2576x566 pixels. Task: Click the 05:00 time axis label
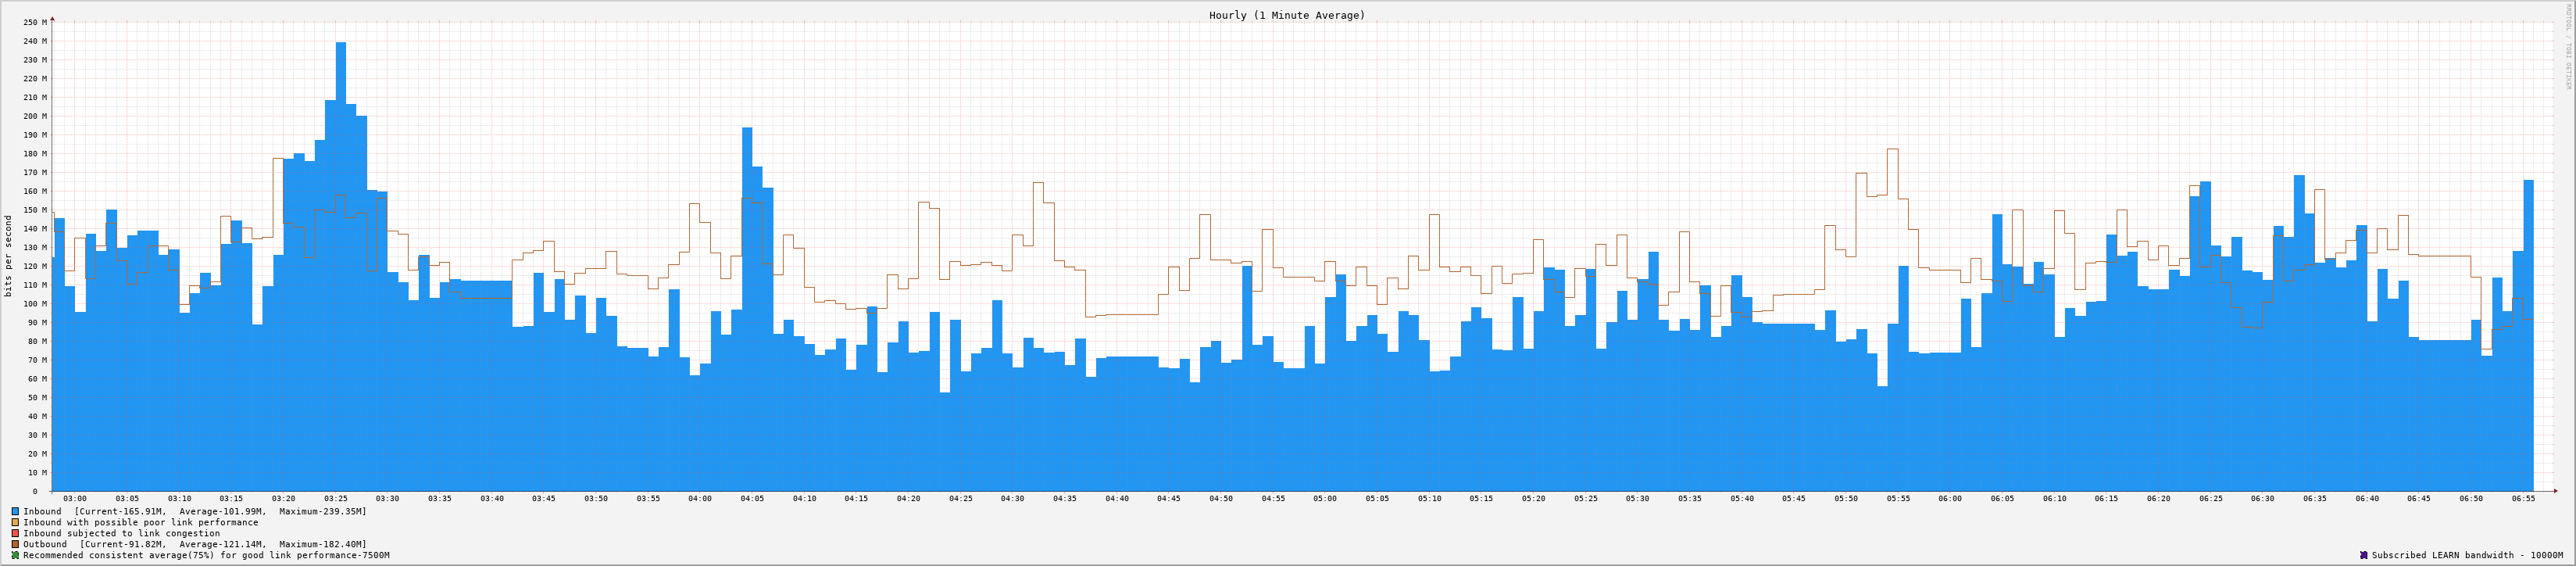click(x=1325, y=498)
